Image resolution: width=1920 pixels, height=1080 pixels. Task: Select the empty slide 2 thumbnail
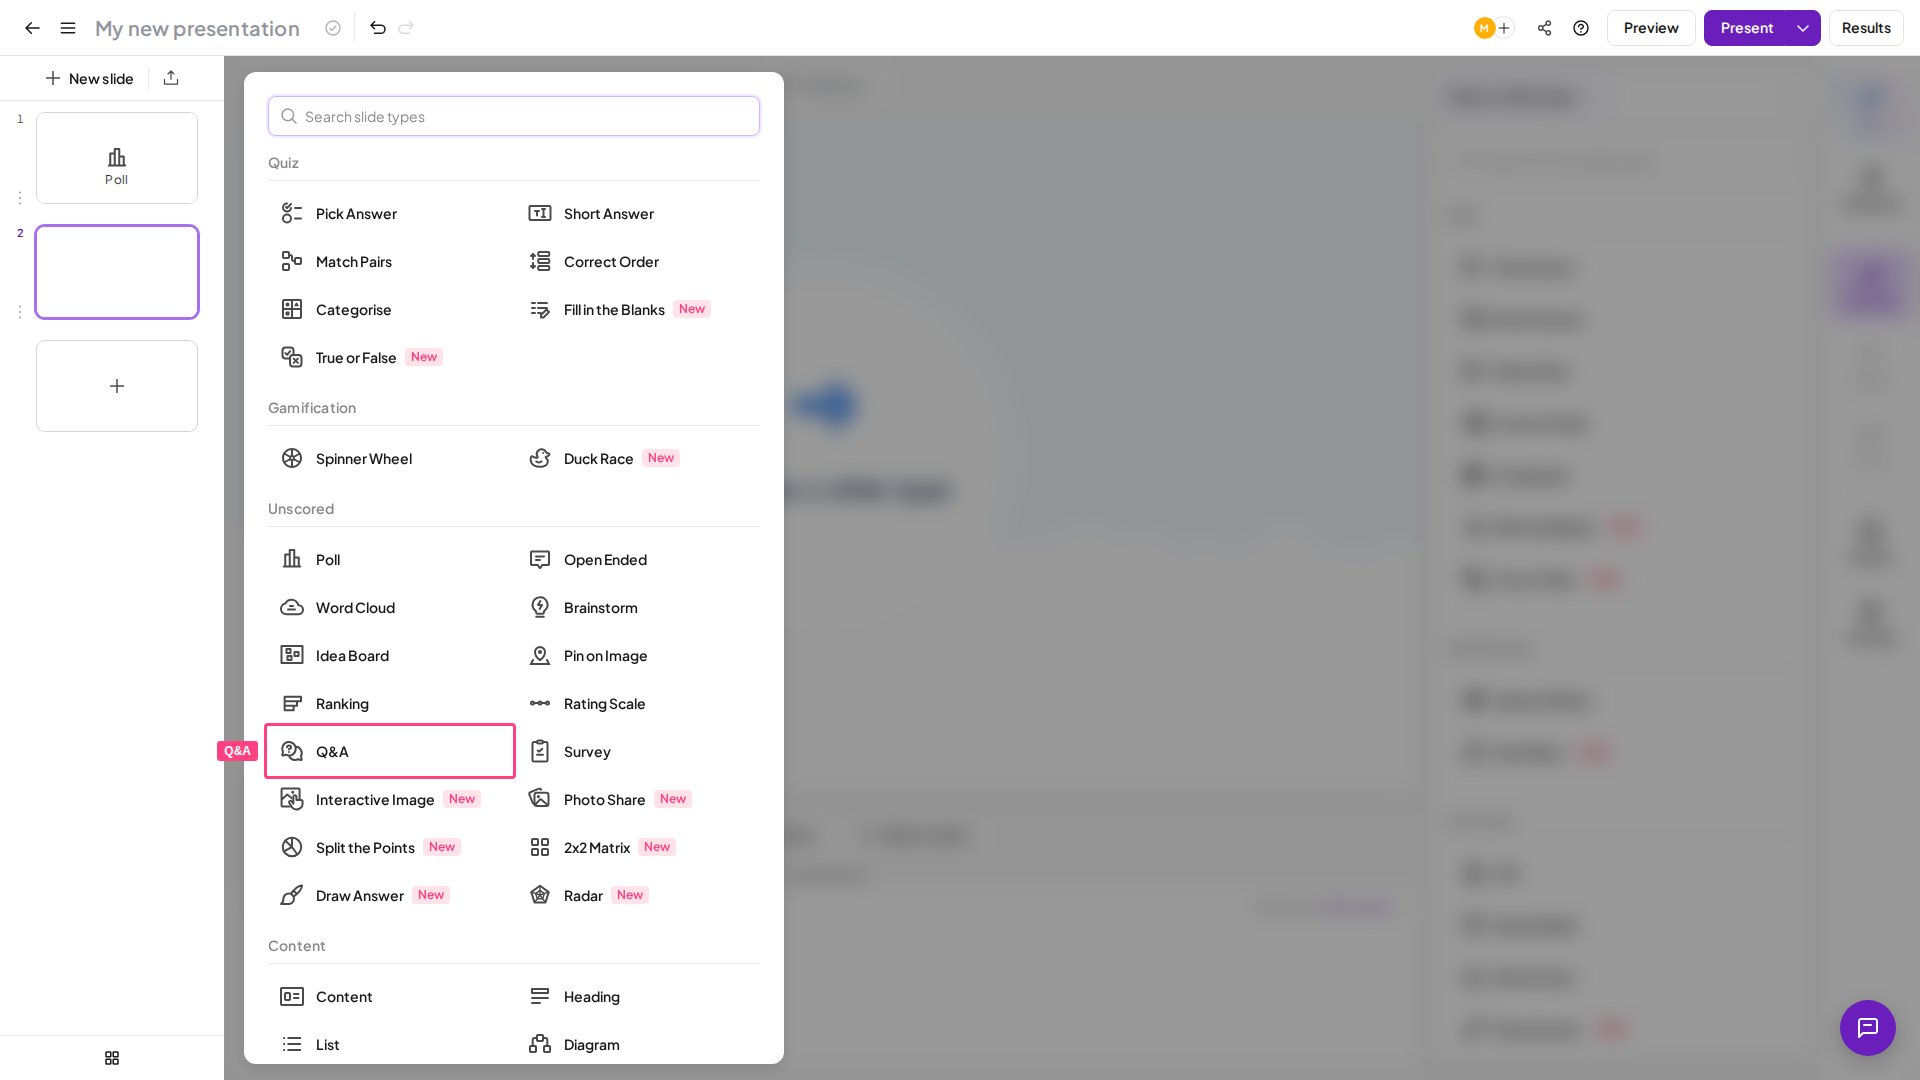(x=117, y=272)
